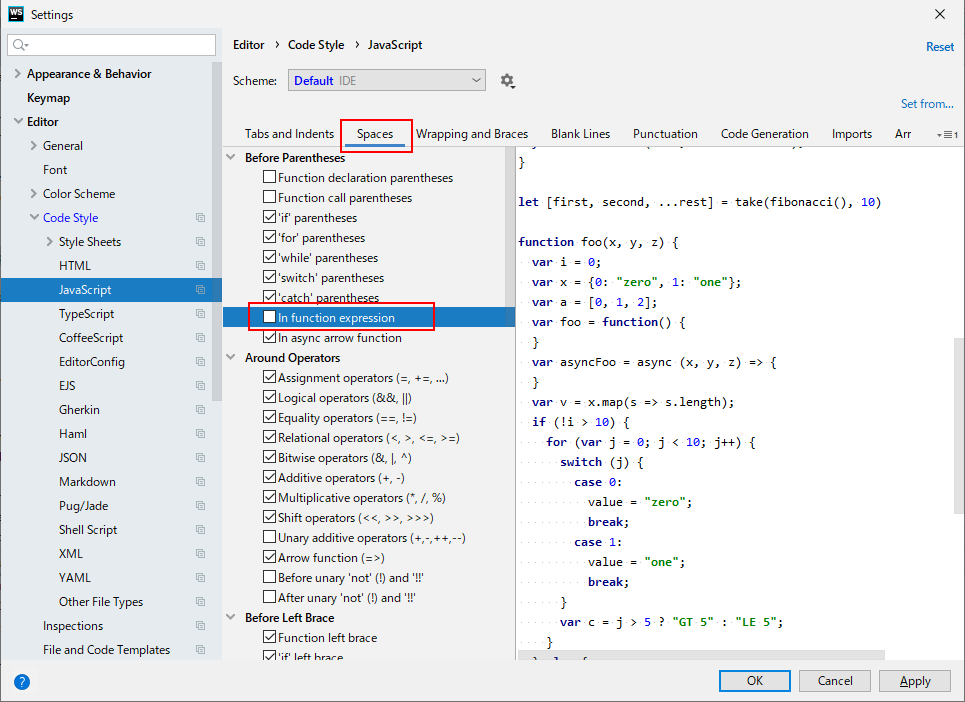Click the WebStorm logo in title bar

[15, 14]
